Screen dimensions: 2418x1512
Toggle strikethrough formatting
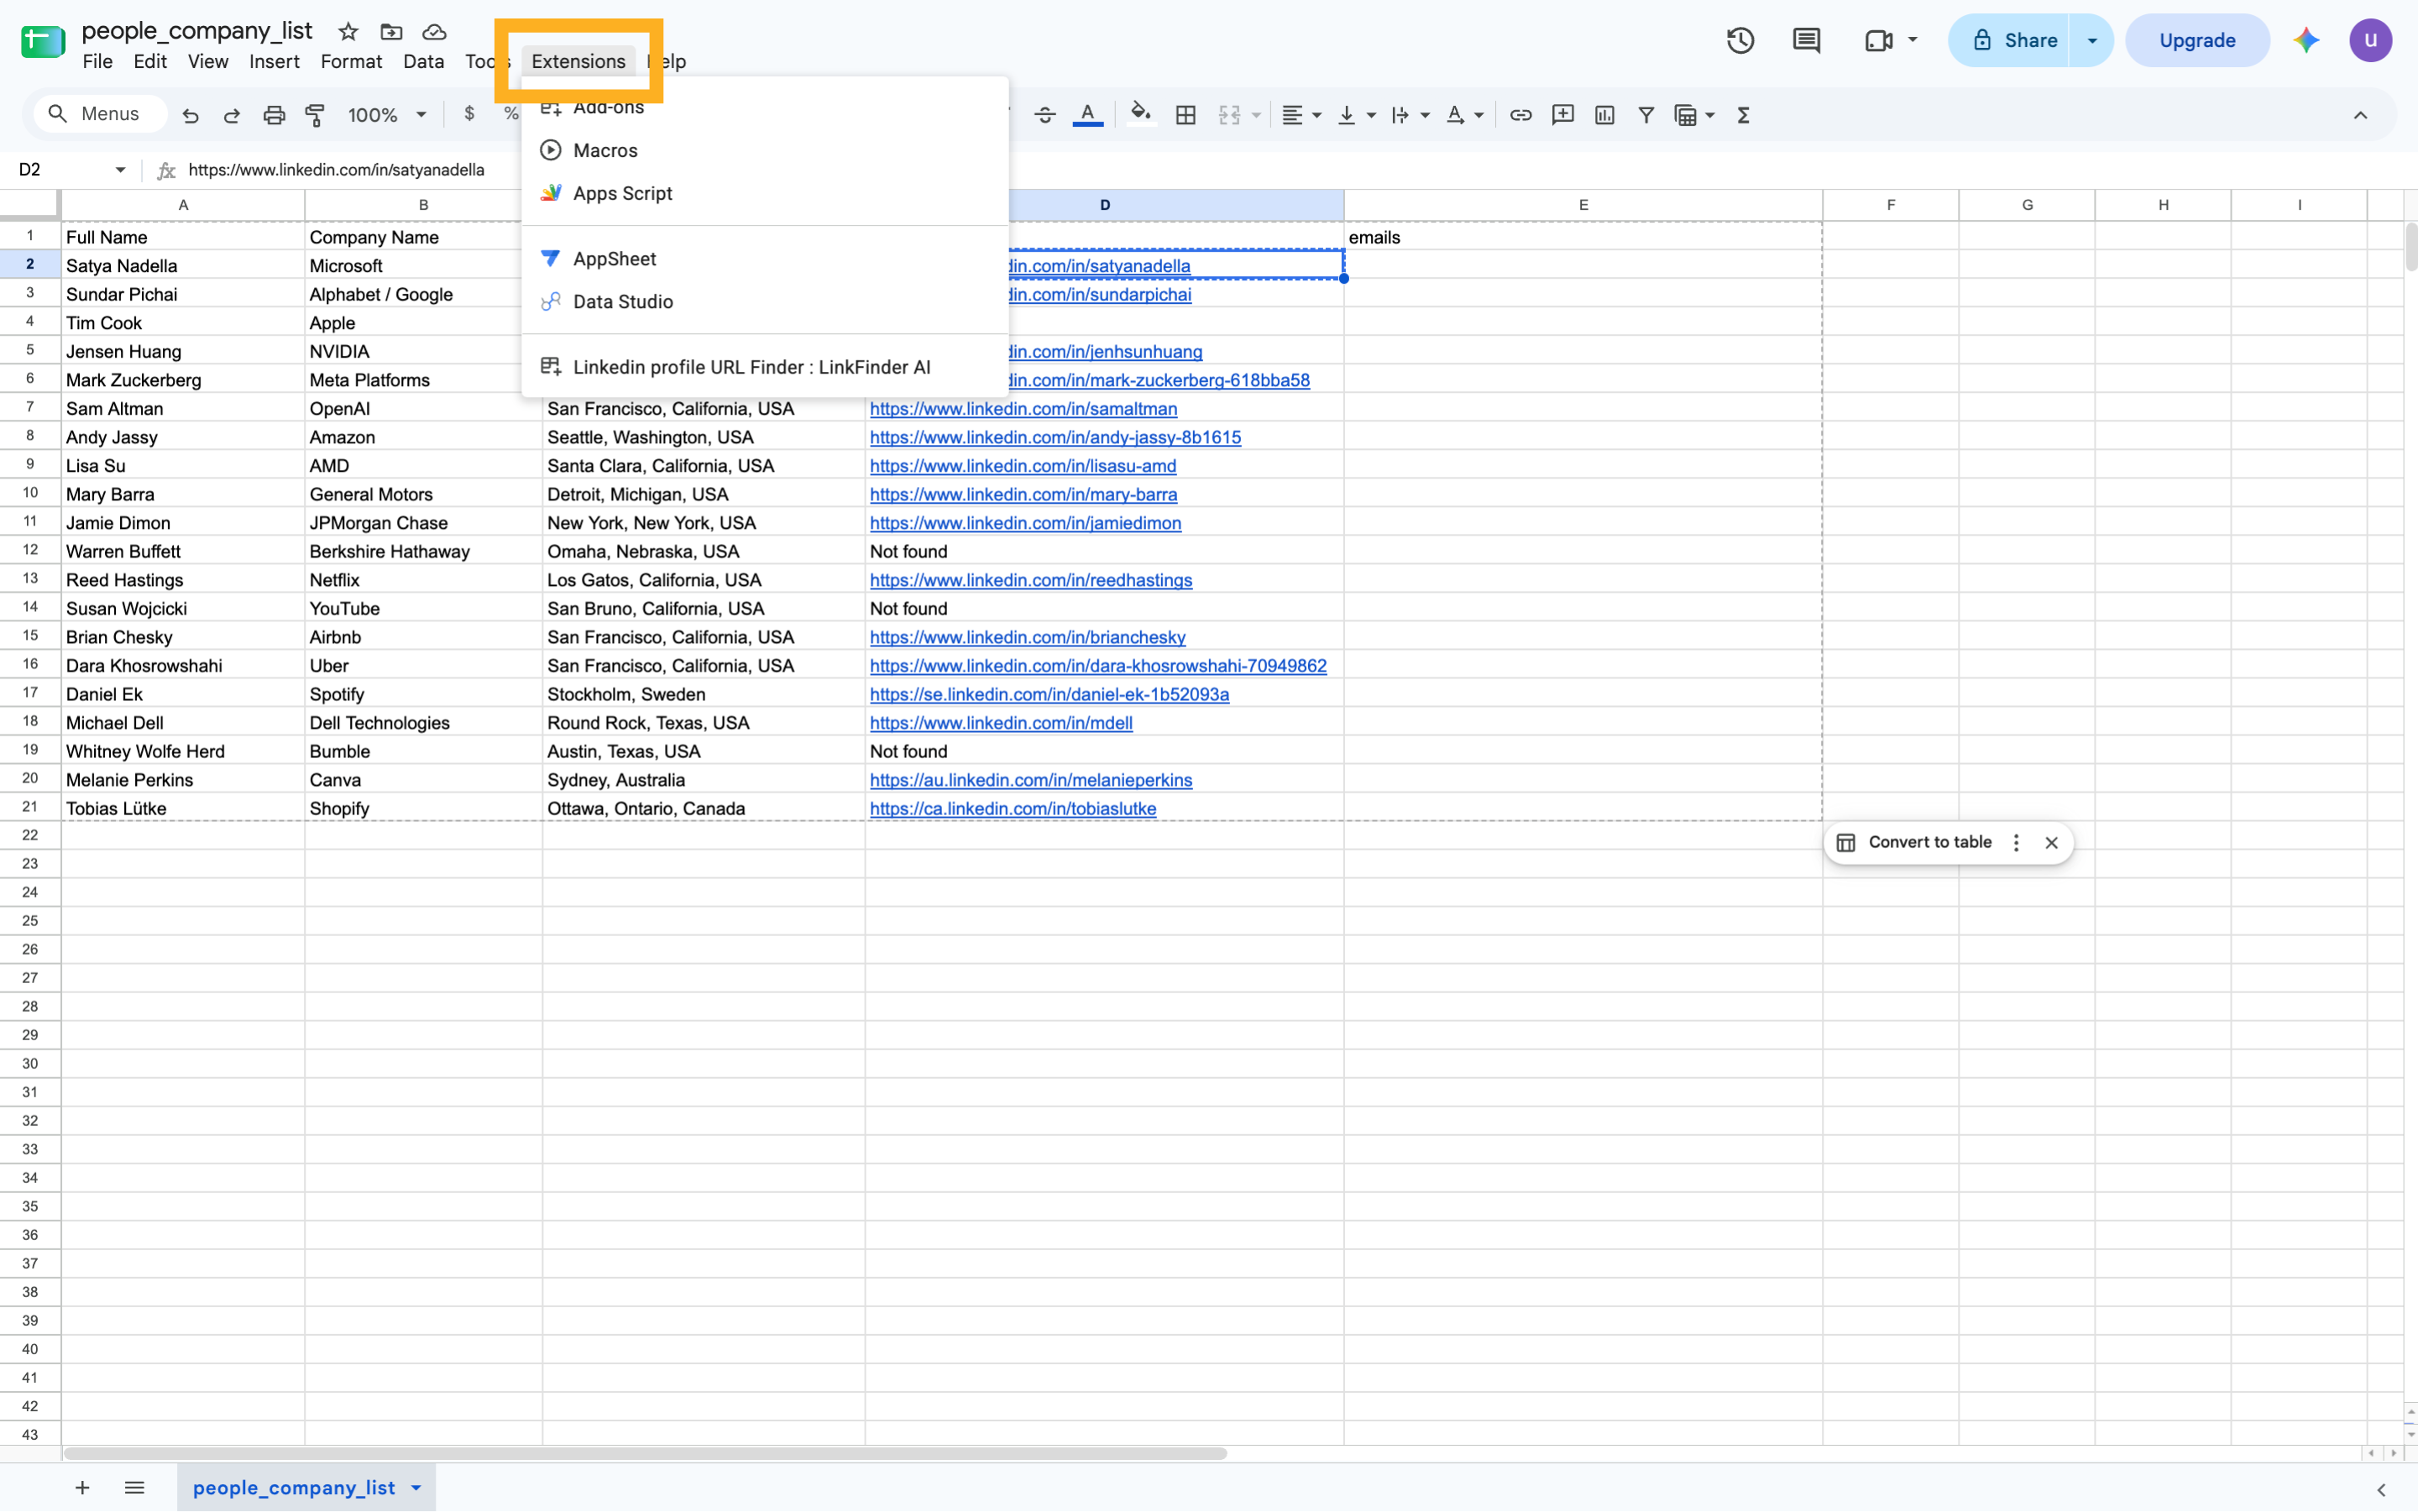click(x=1045, y=115)
